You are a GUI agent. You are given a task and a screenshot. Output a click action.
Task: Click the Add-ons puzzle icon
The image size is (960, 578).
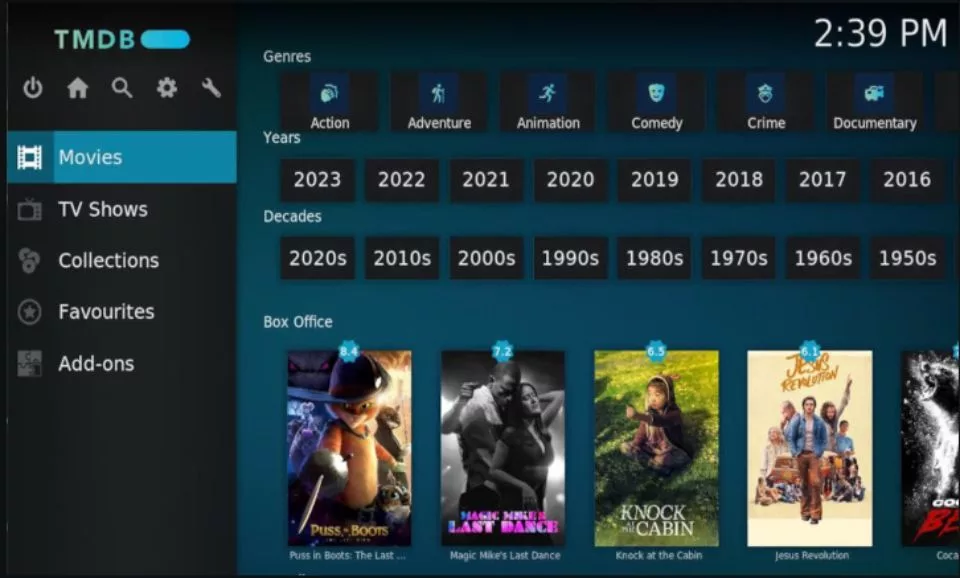click(x=29, y=363)
